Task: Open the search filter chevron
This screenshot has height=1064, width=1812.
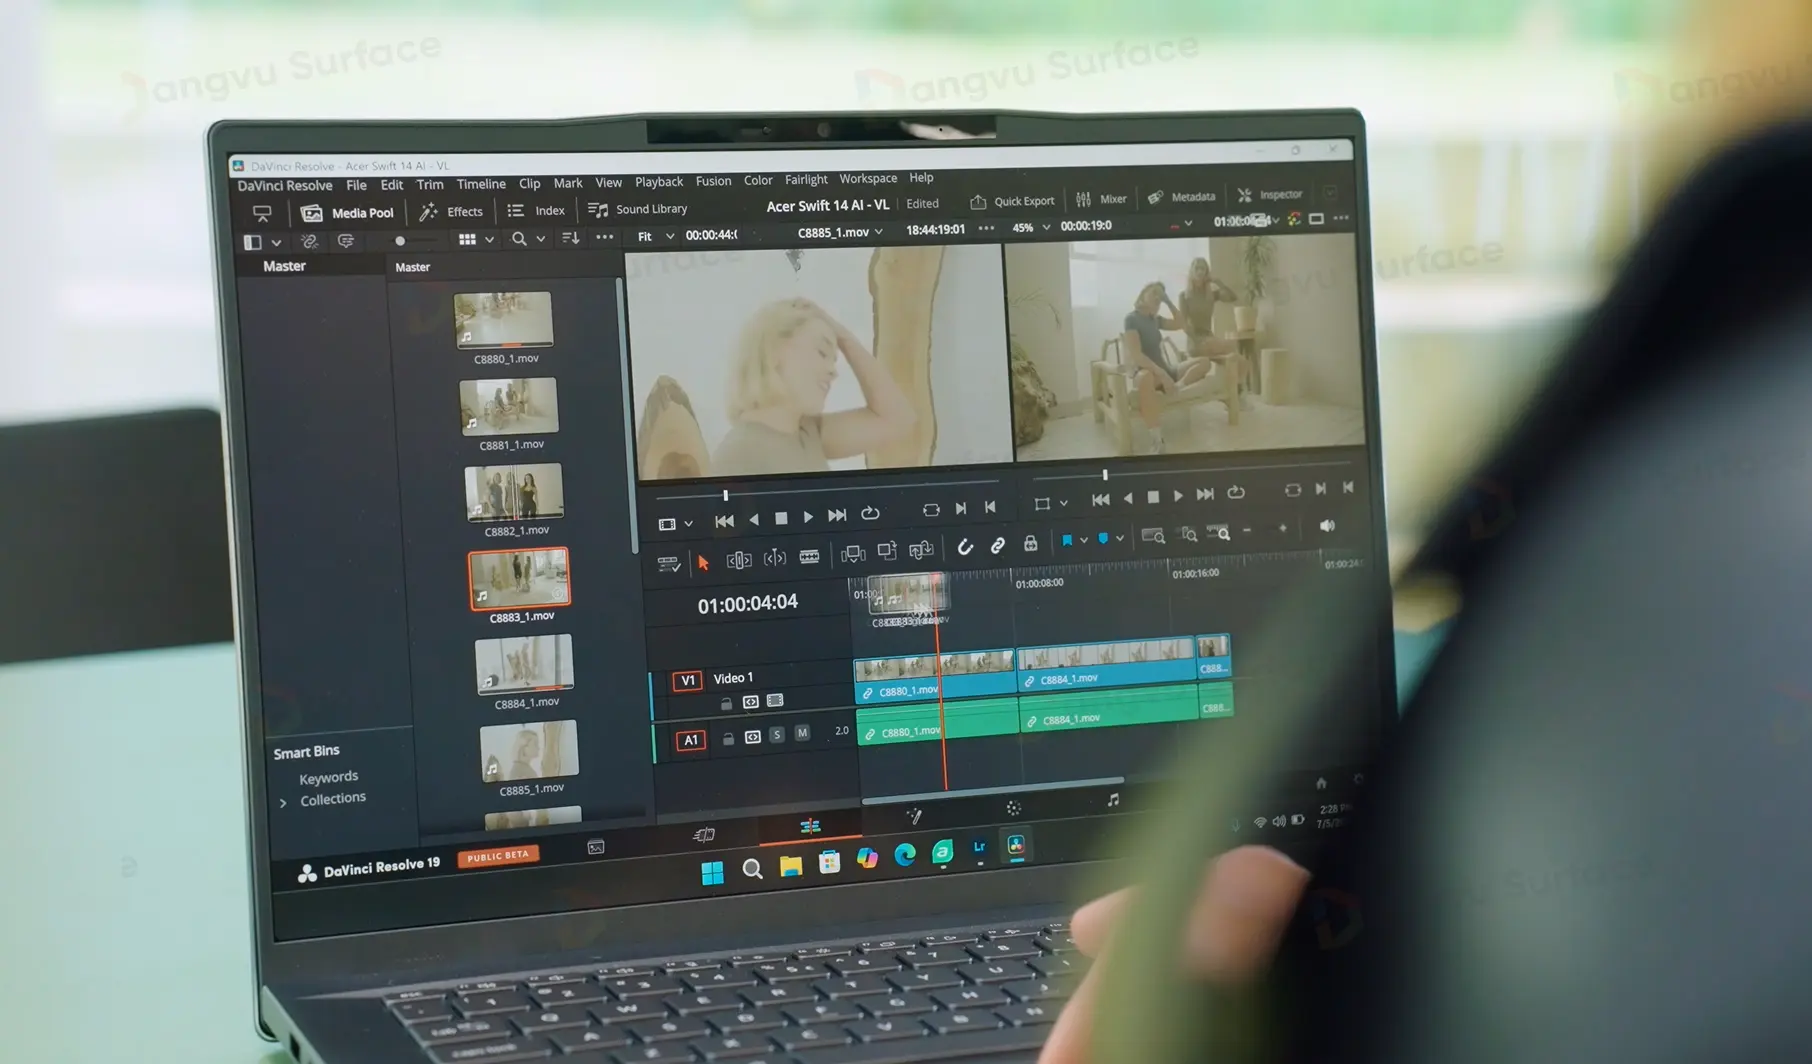Action: [x=541, y=239]
